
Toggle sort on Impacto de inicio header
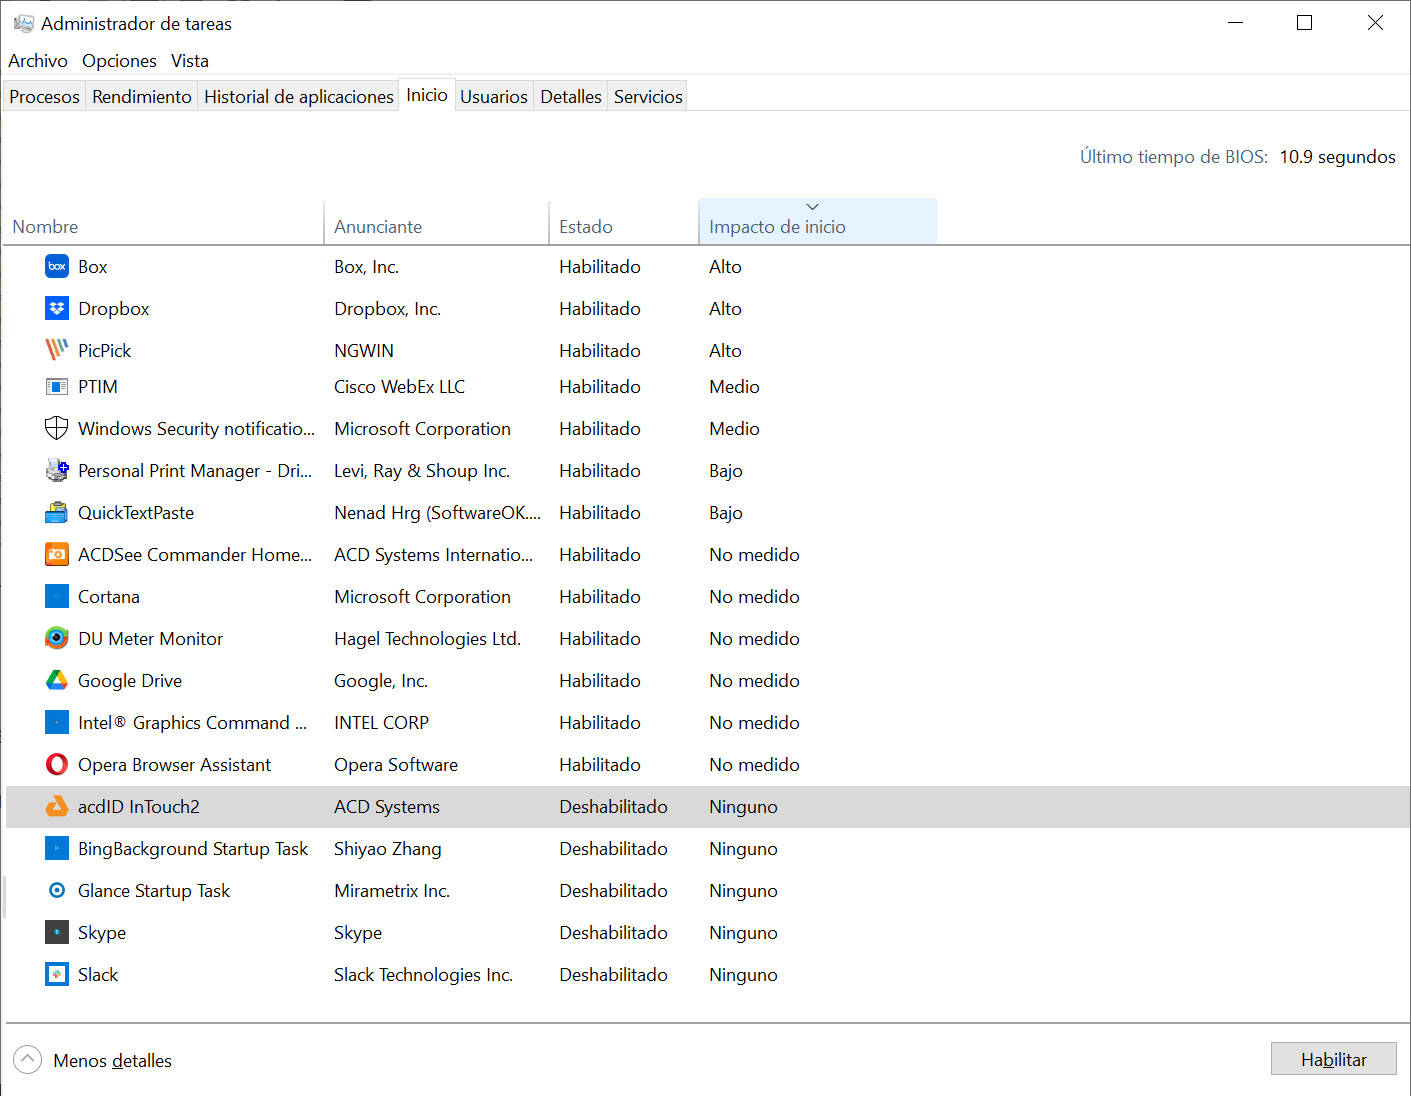point(818,222)
